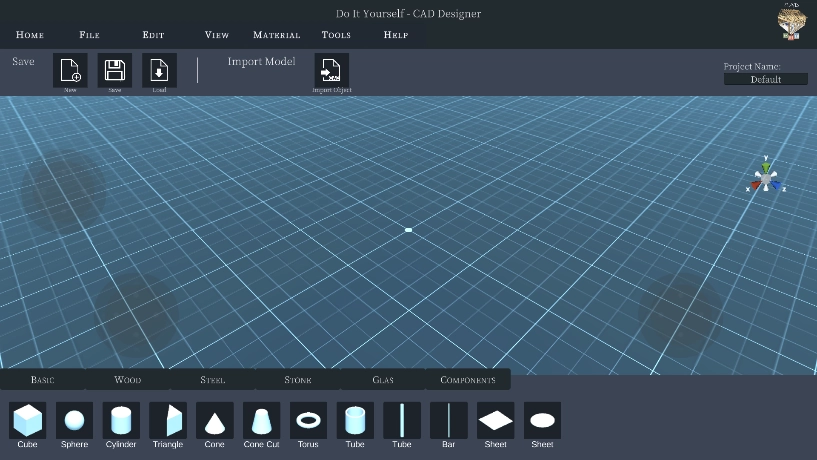
Task: Insert a Cylinder shape
Action: coord(121,420)
